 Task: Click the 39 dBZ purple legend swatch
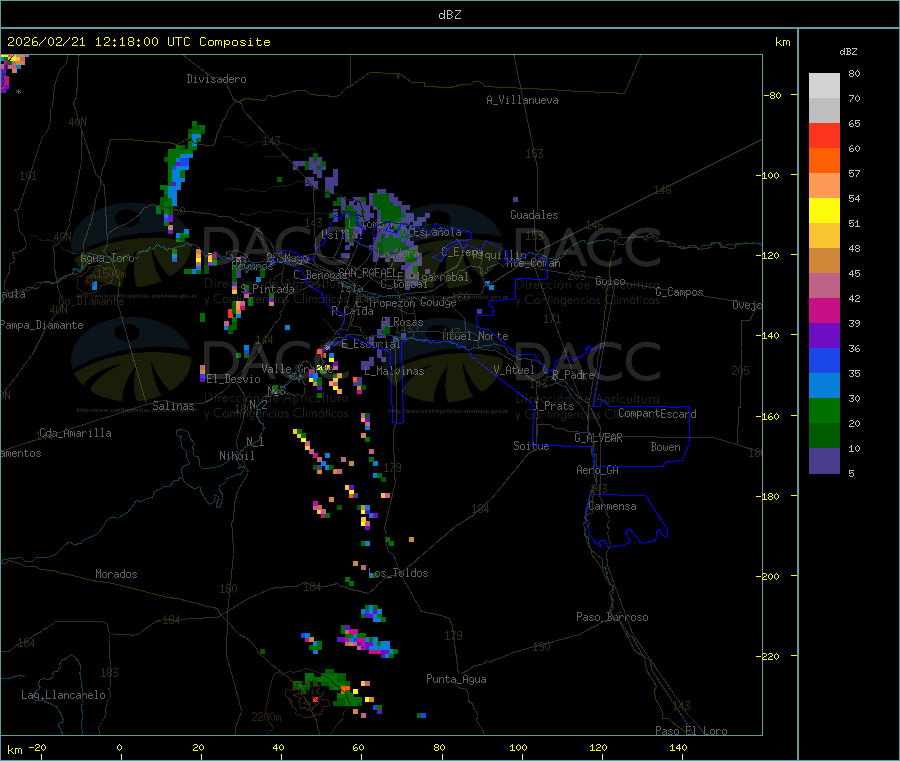(824, 336)
